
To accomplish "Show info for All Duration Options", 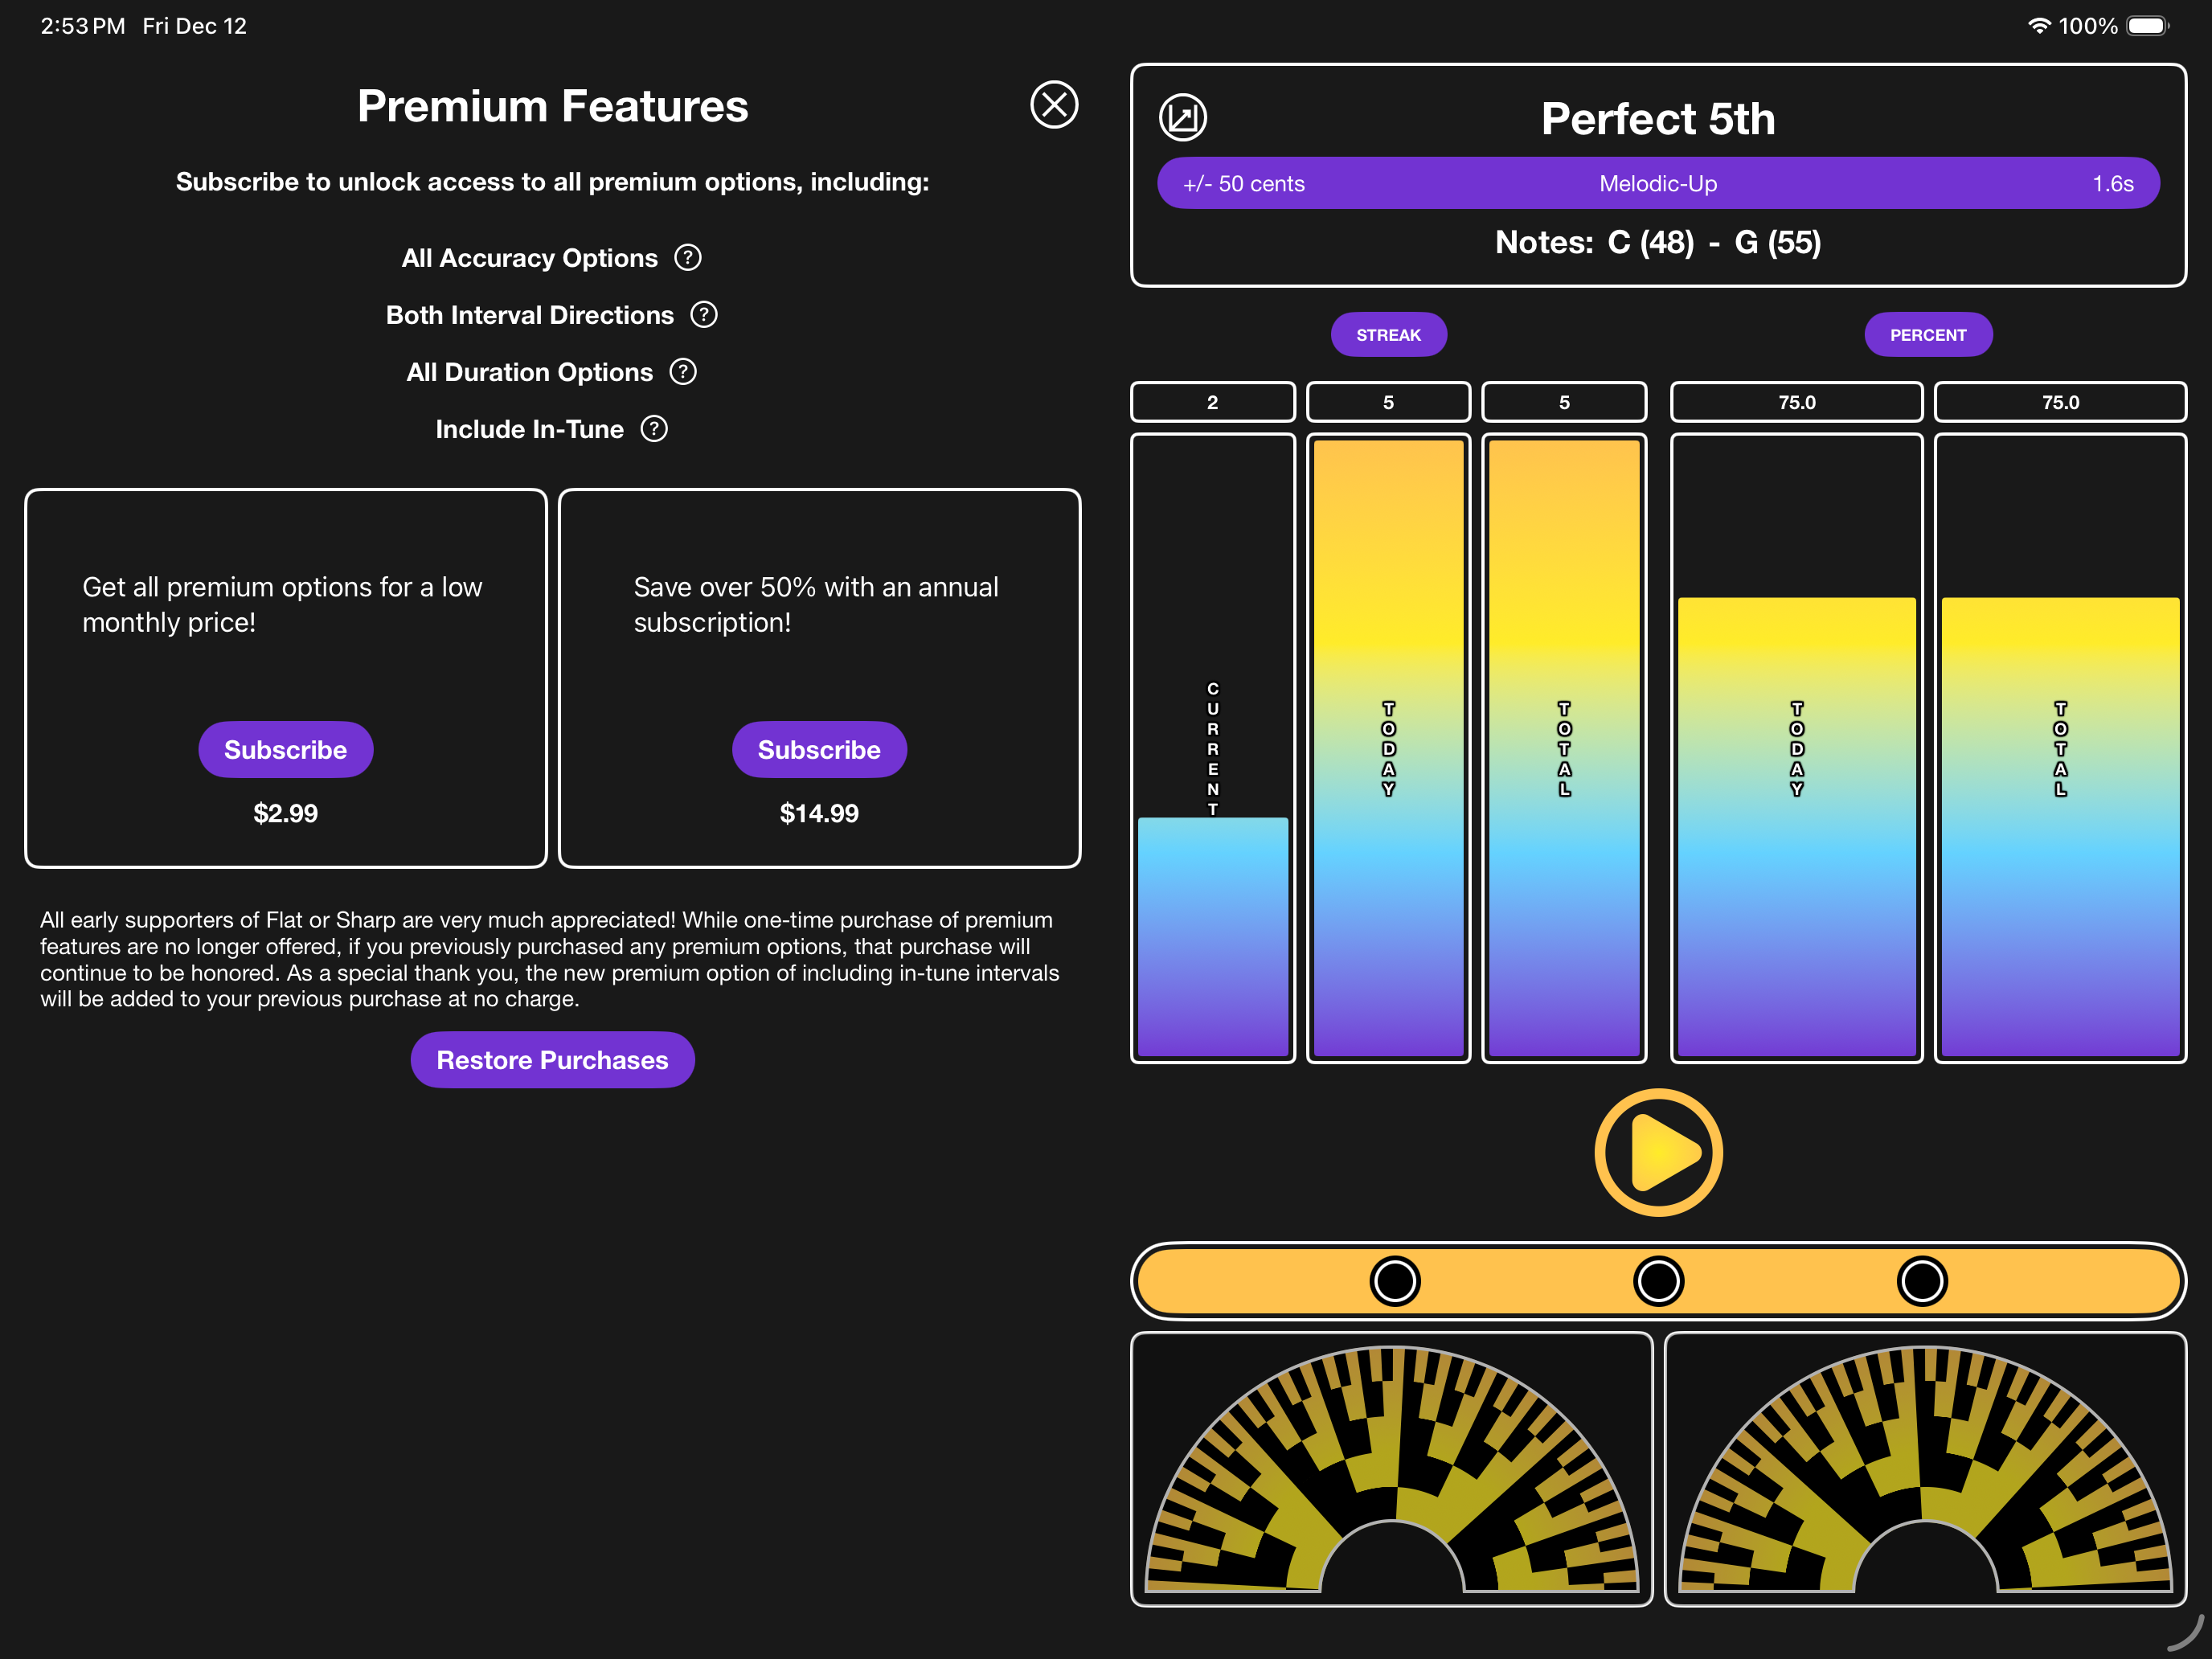I will (x=683, y=372).
